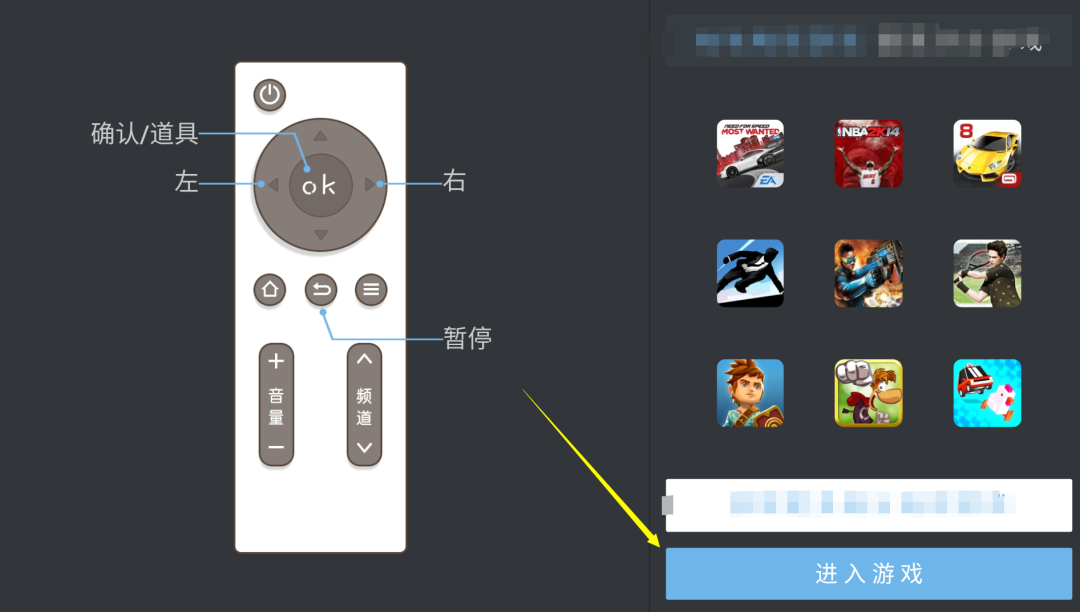1080x612 pixels.
Task: Click the 进入游戏 button
Action: coord(869,573)
